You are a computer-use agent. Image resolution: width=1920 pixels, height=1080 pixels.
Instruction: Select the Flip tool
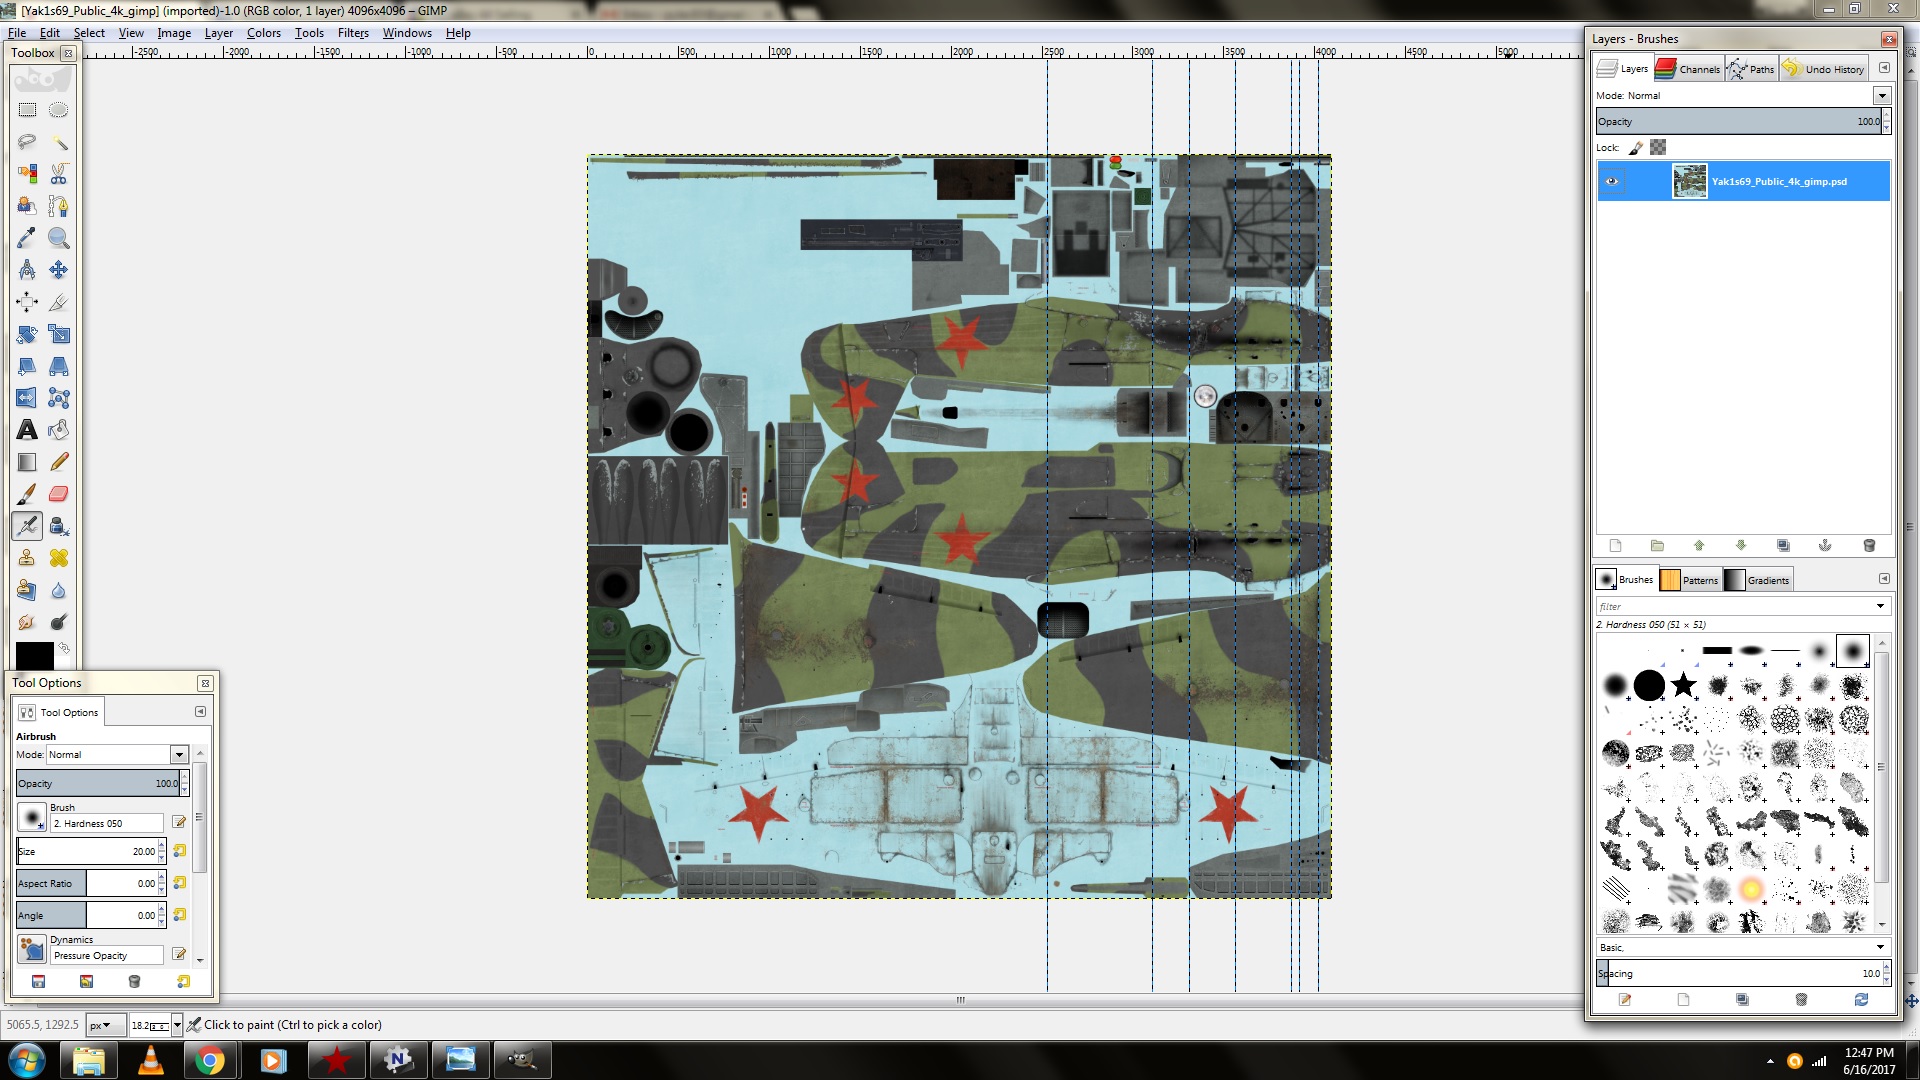(x=27, y=398)
